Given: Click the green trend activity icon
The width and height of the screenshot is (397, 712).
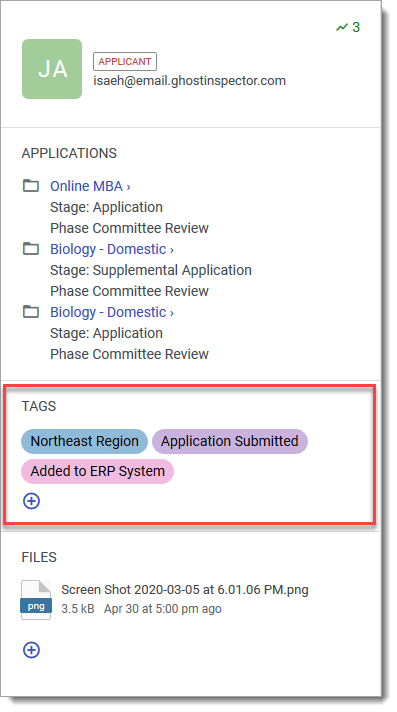Looking at the screenshot, I should pos(342,27).
